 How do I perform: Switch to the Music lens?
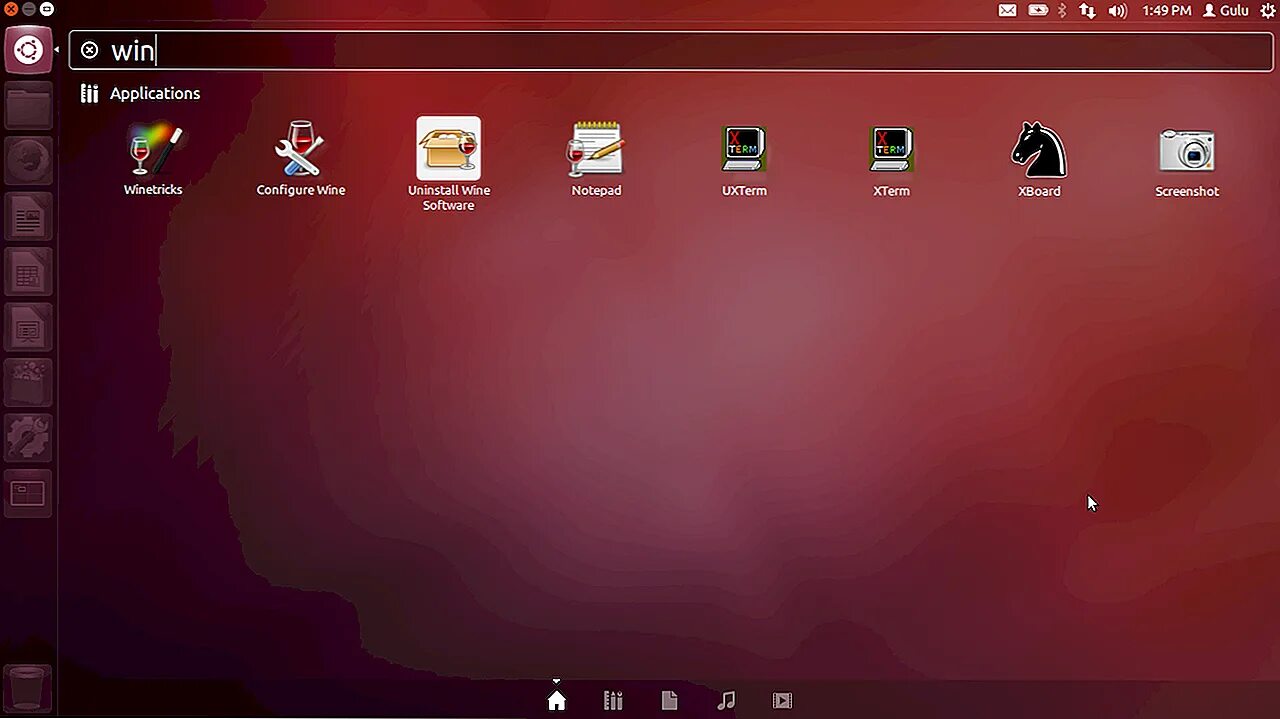[726, 701]
